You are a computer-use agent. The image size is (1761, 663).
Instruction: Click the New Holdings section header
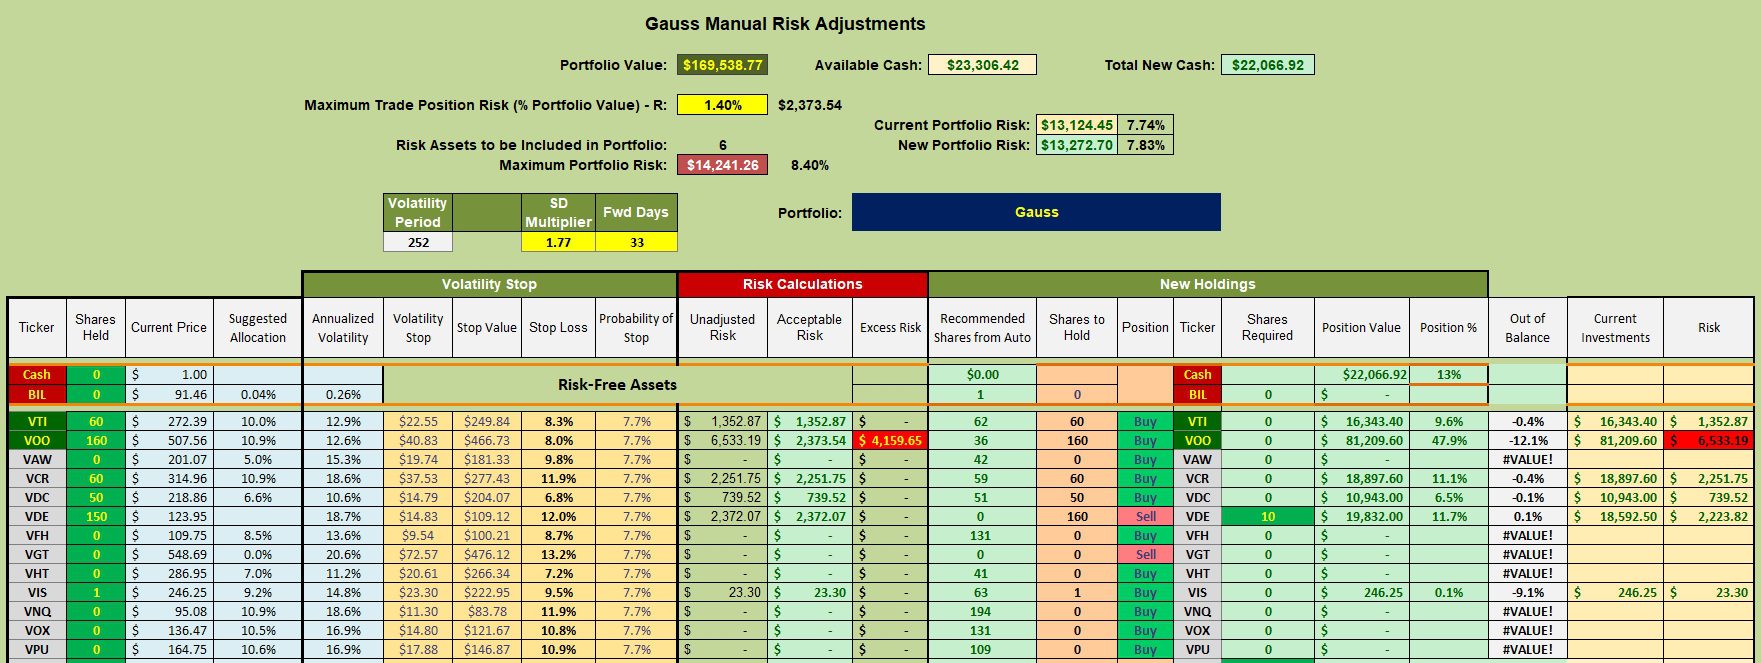(1207, 284)
